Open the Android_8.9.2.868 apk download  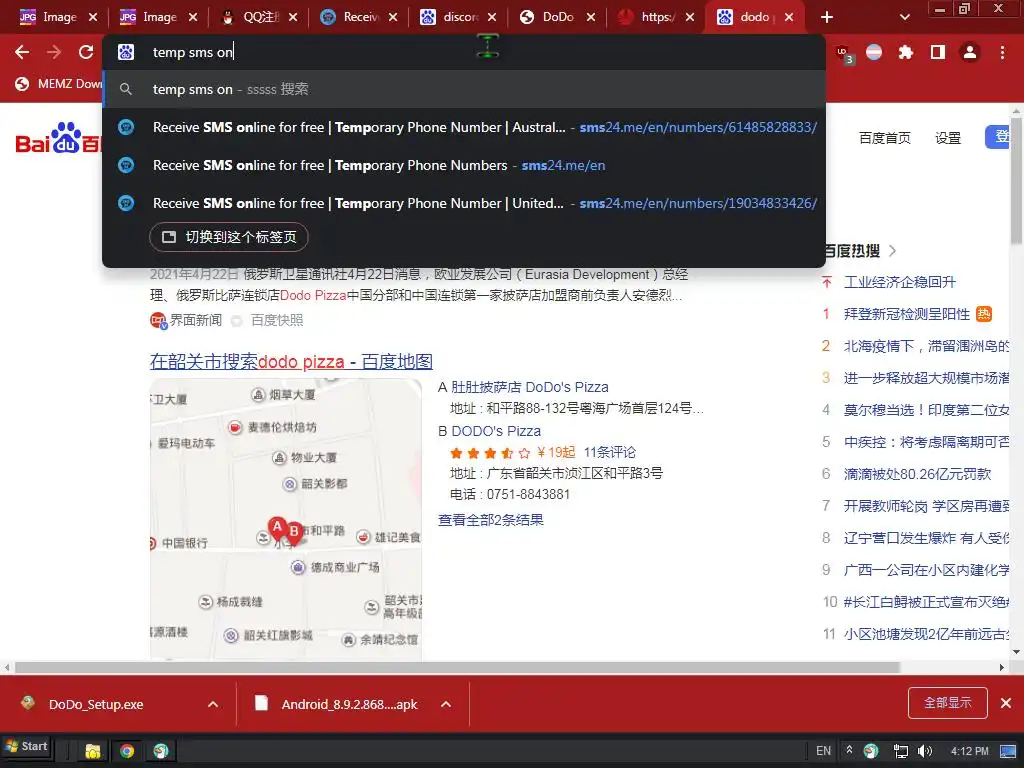click(349, 704)
